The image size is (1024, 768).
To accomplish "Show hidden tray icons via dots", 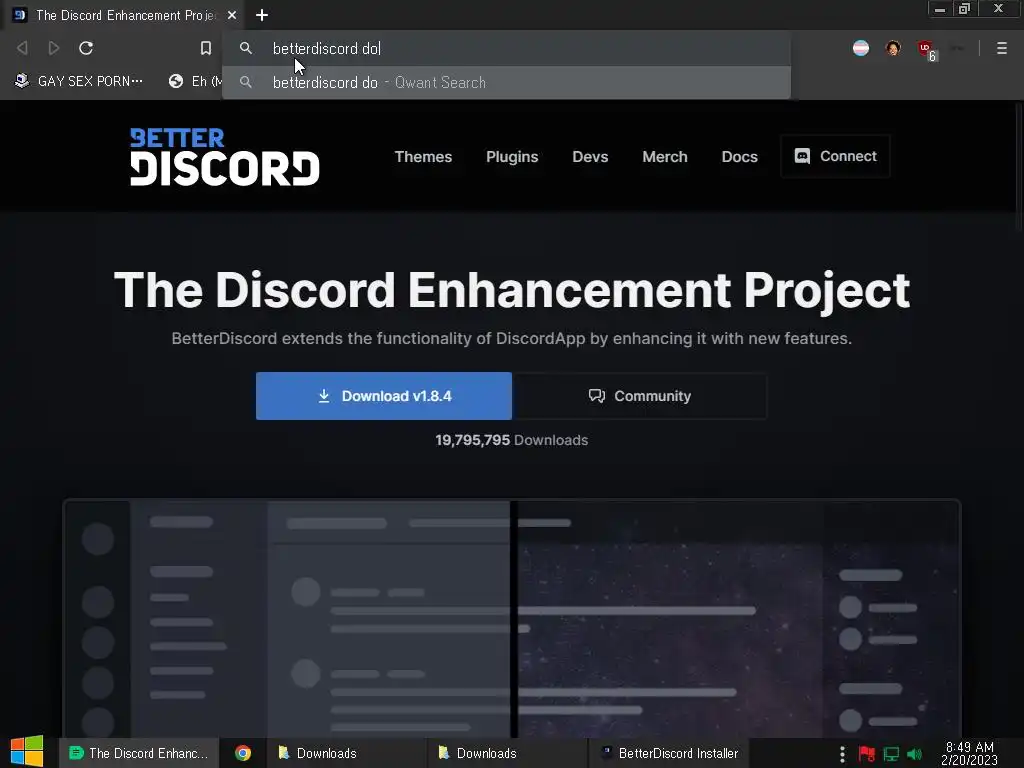I will coord(842,754).
